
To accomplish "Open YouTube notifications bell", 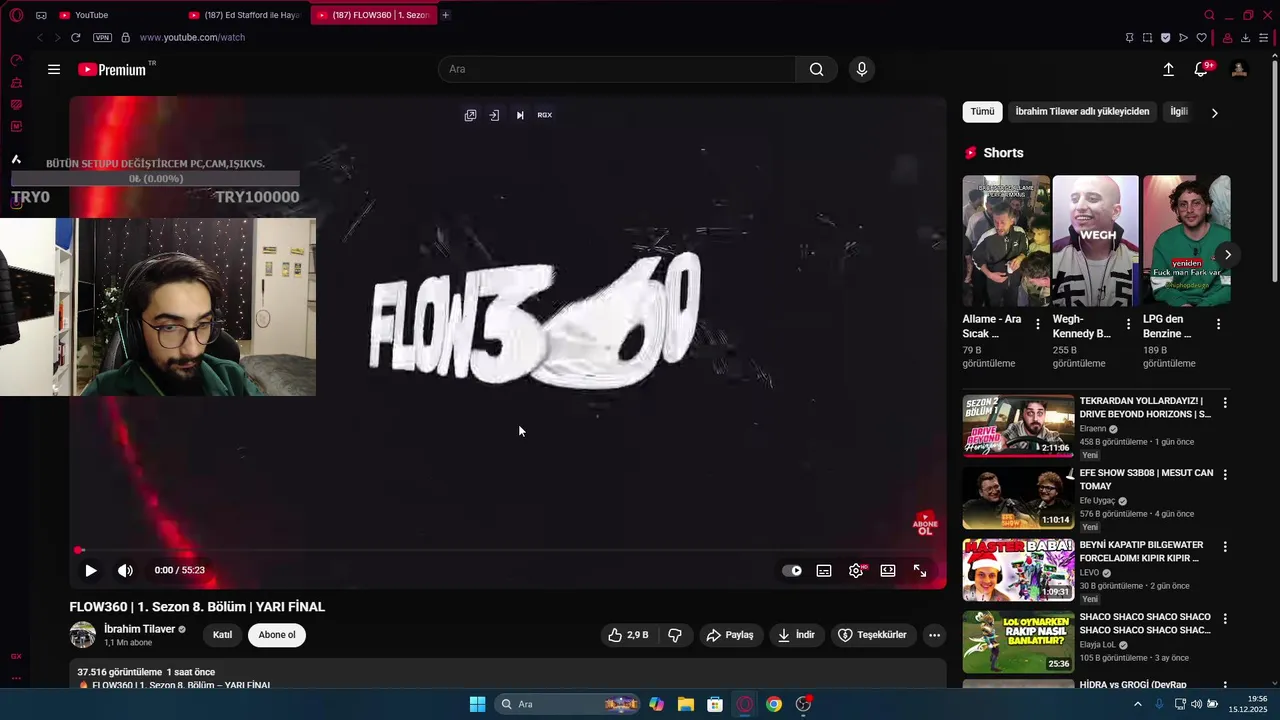I will pos(1202,69).
